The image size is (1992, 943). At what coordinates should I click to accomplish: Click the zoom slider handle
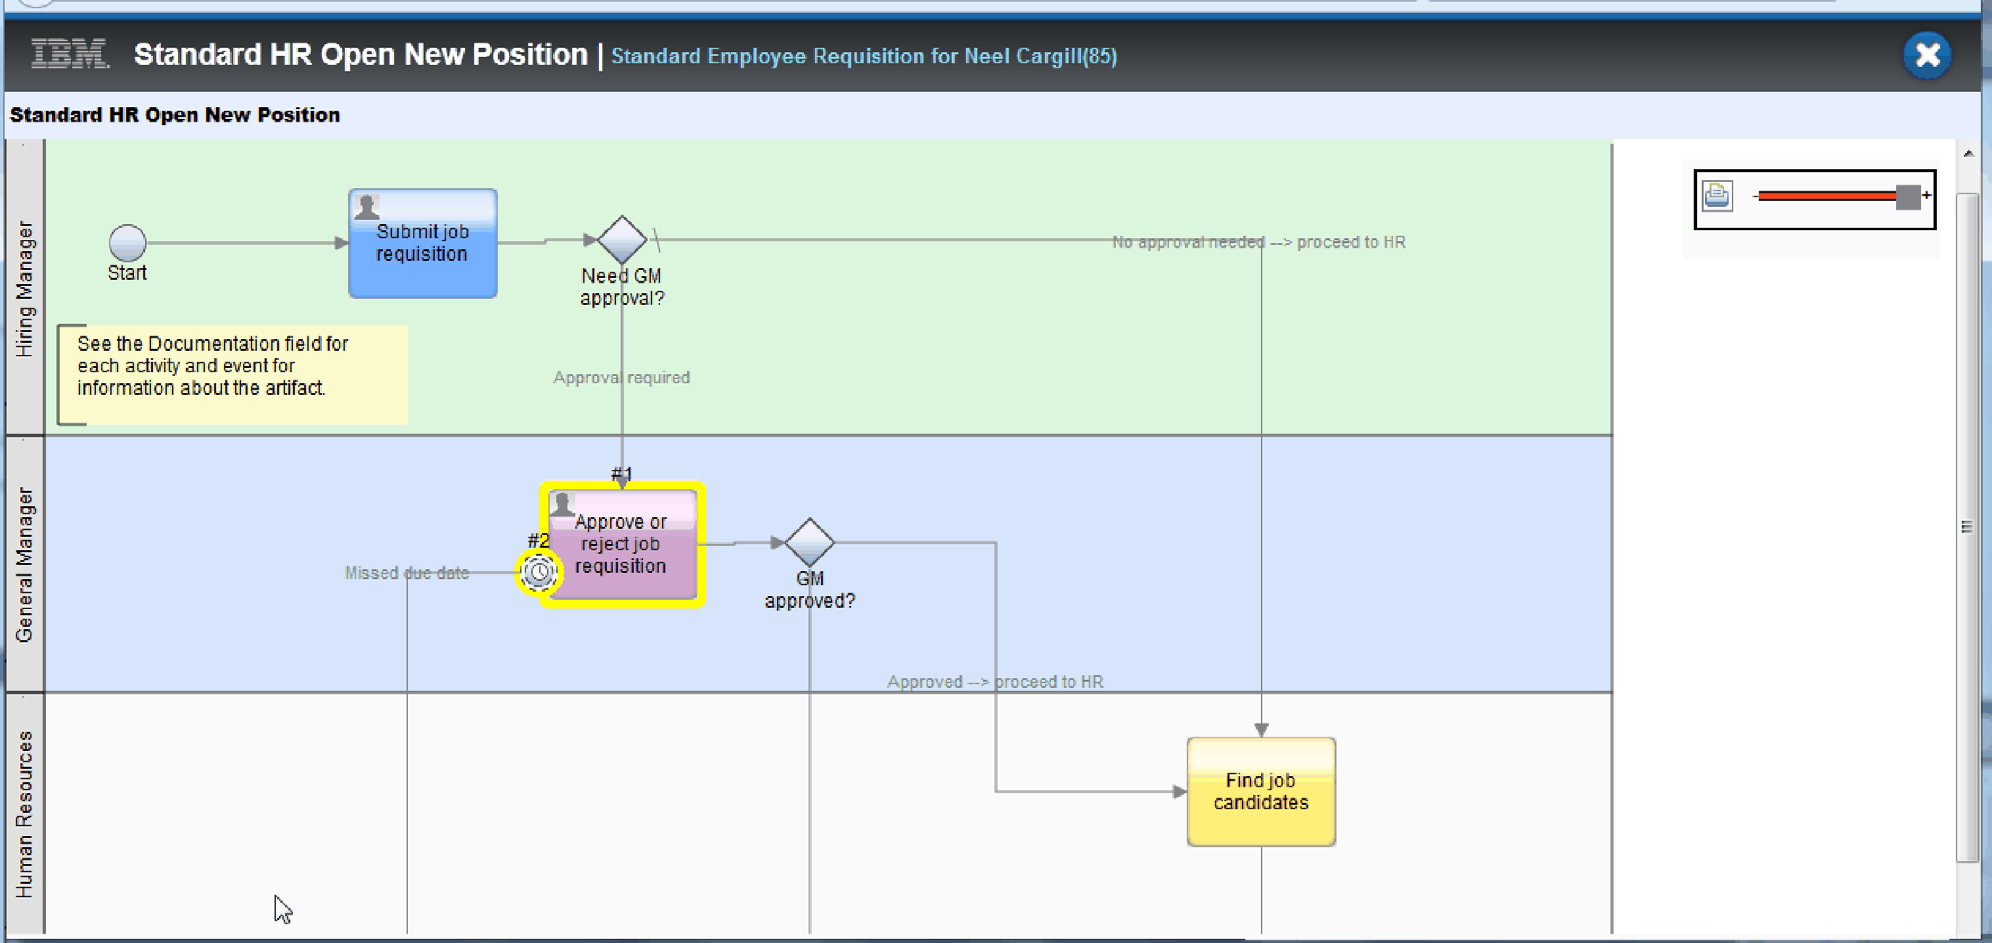(1908, 197)
